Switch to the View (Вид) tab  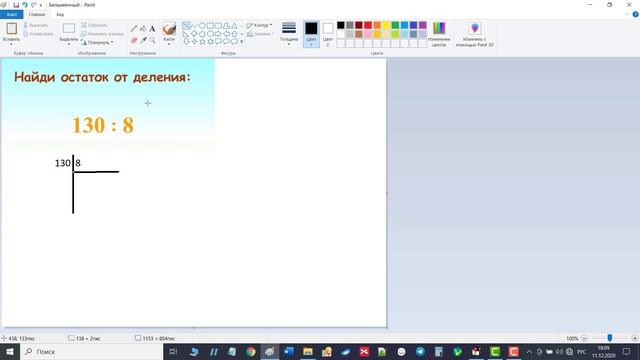click(x=60, y=14)
